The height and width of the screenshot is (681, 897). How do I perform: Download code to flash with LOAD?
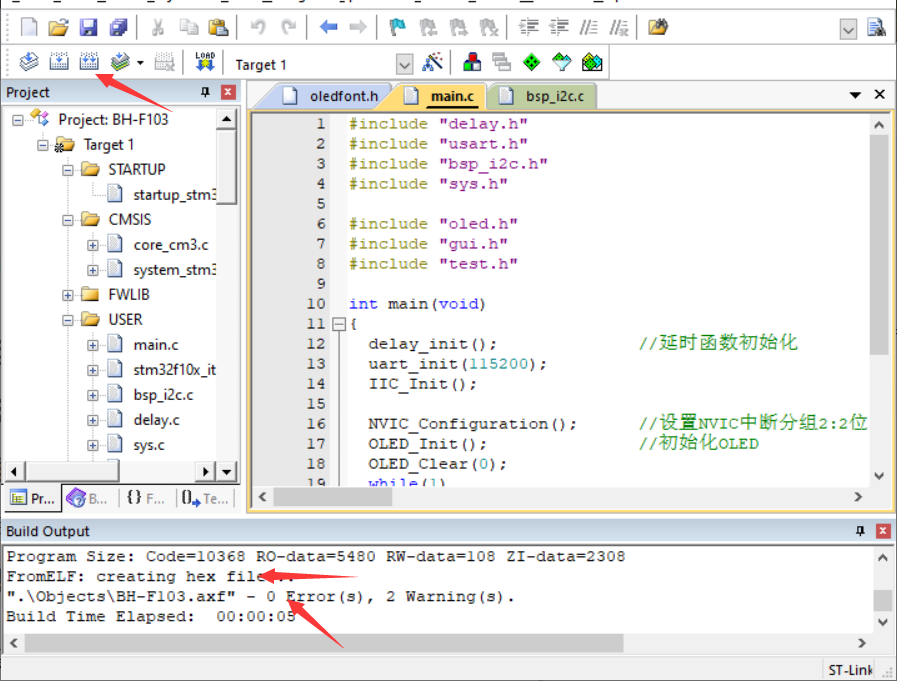(x=205, y=61)
